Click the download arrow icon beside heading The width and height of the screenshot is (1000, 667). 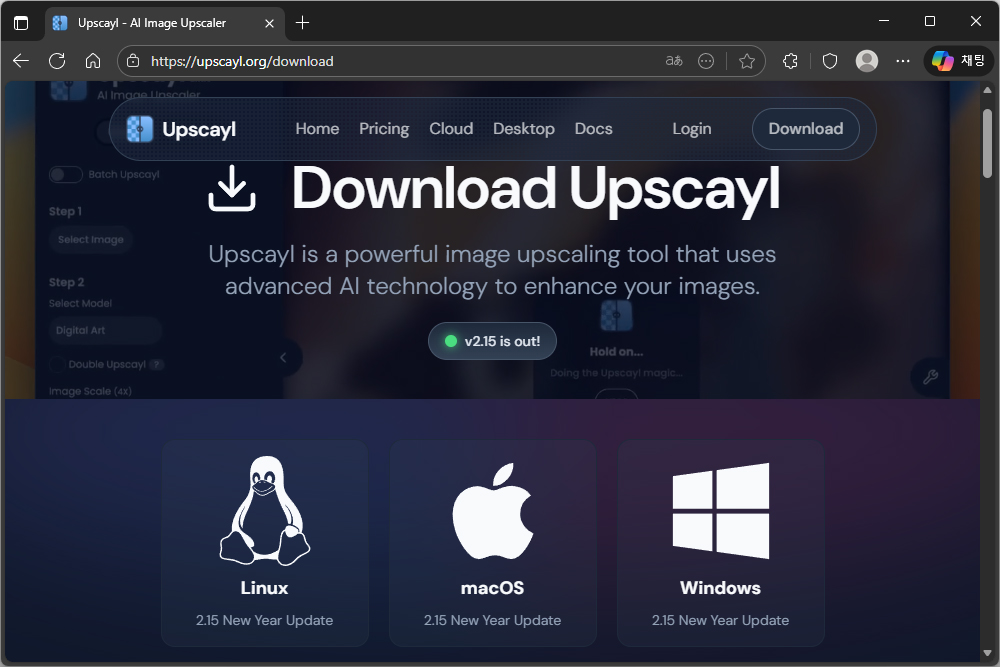(x=232, y=188)
